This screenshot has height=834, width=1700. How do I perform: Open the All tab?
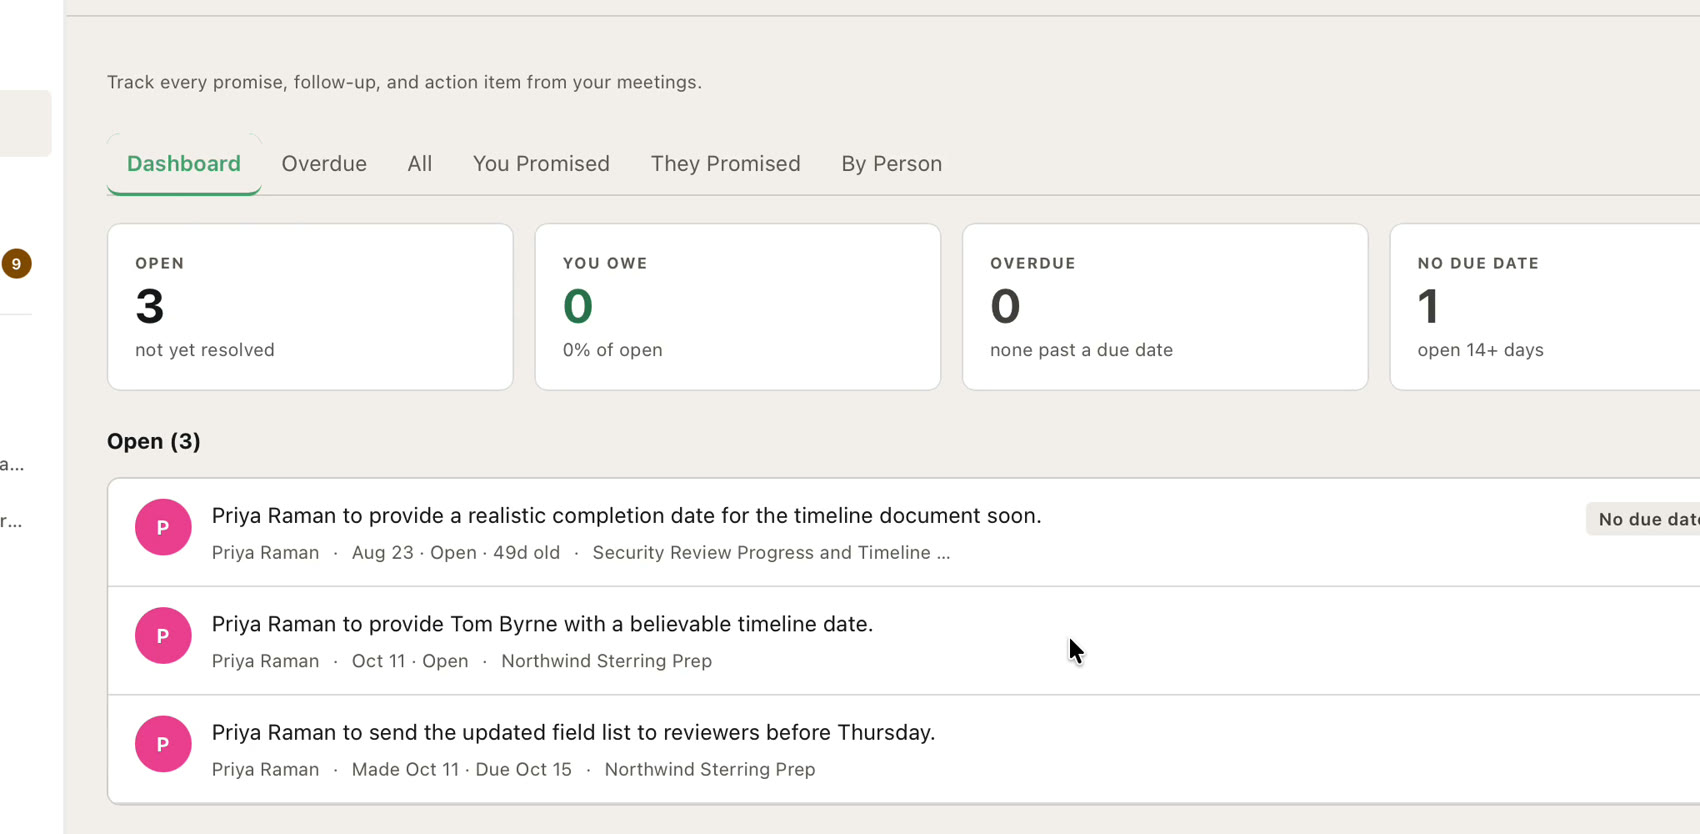coord(420,164)
